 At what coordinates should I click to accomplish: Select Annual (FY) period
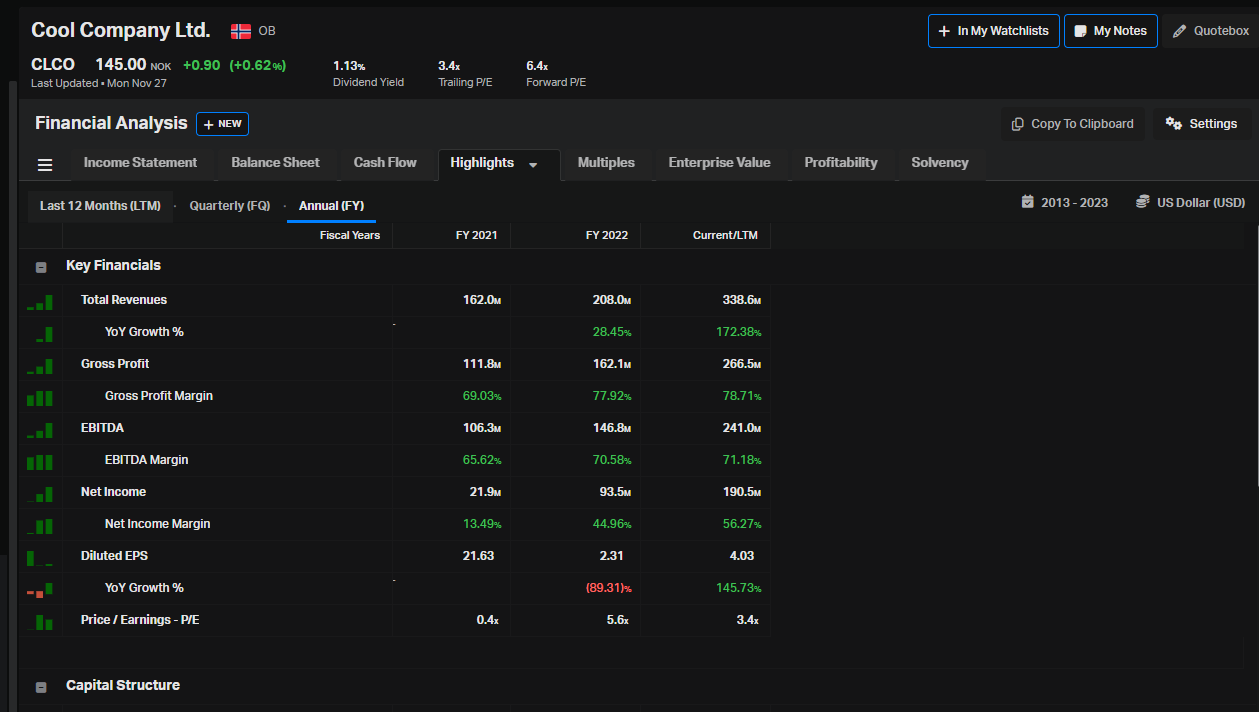click(331, 206)
